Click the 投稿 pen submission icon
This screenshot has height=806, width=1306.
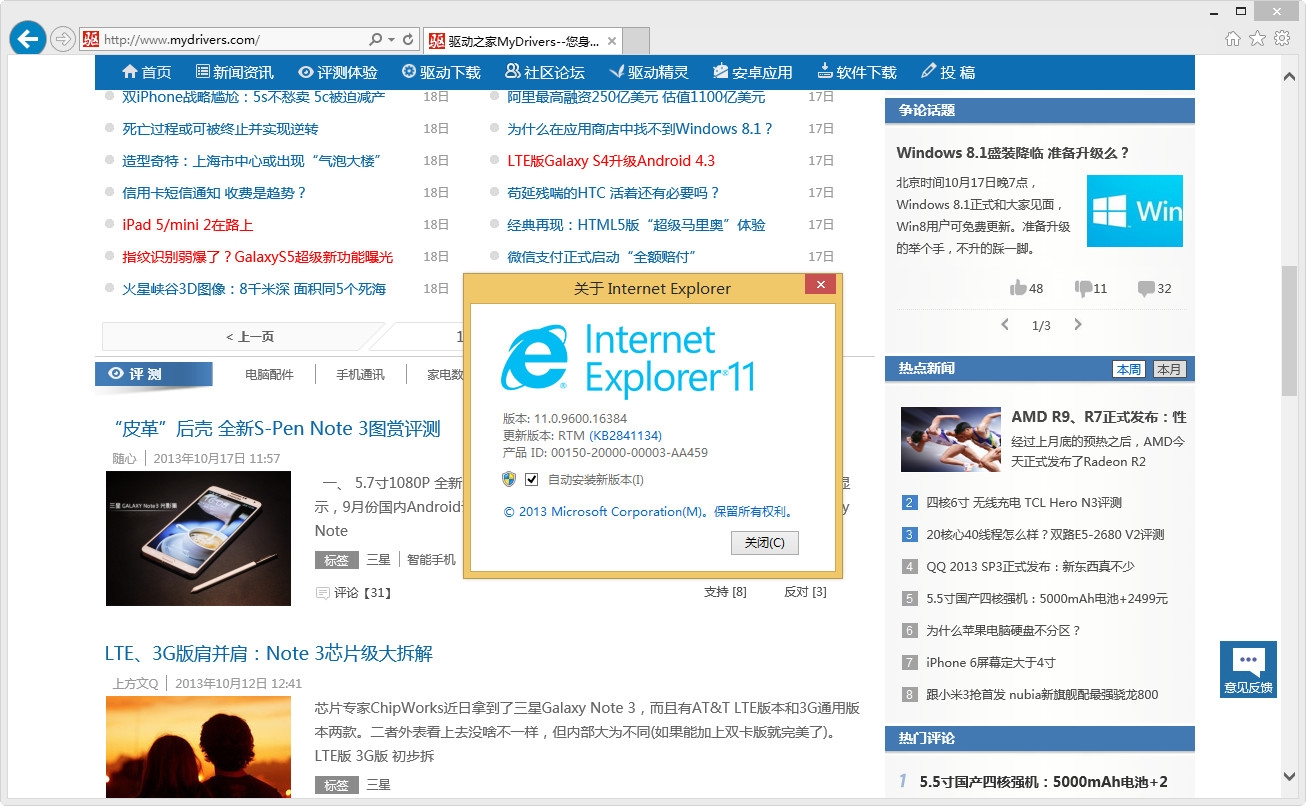[x=928, y=71]
